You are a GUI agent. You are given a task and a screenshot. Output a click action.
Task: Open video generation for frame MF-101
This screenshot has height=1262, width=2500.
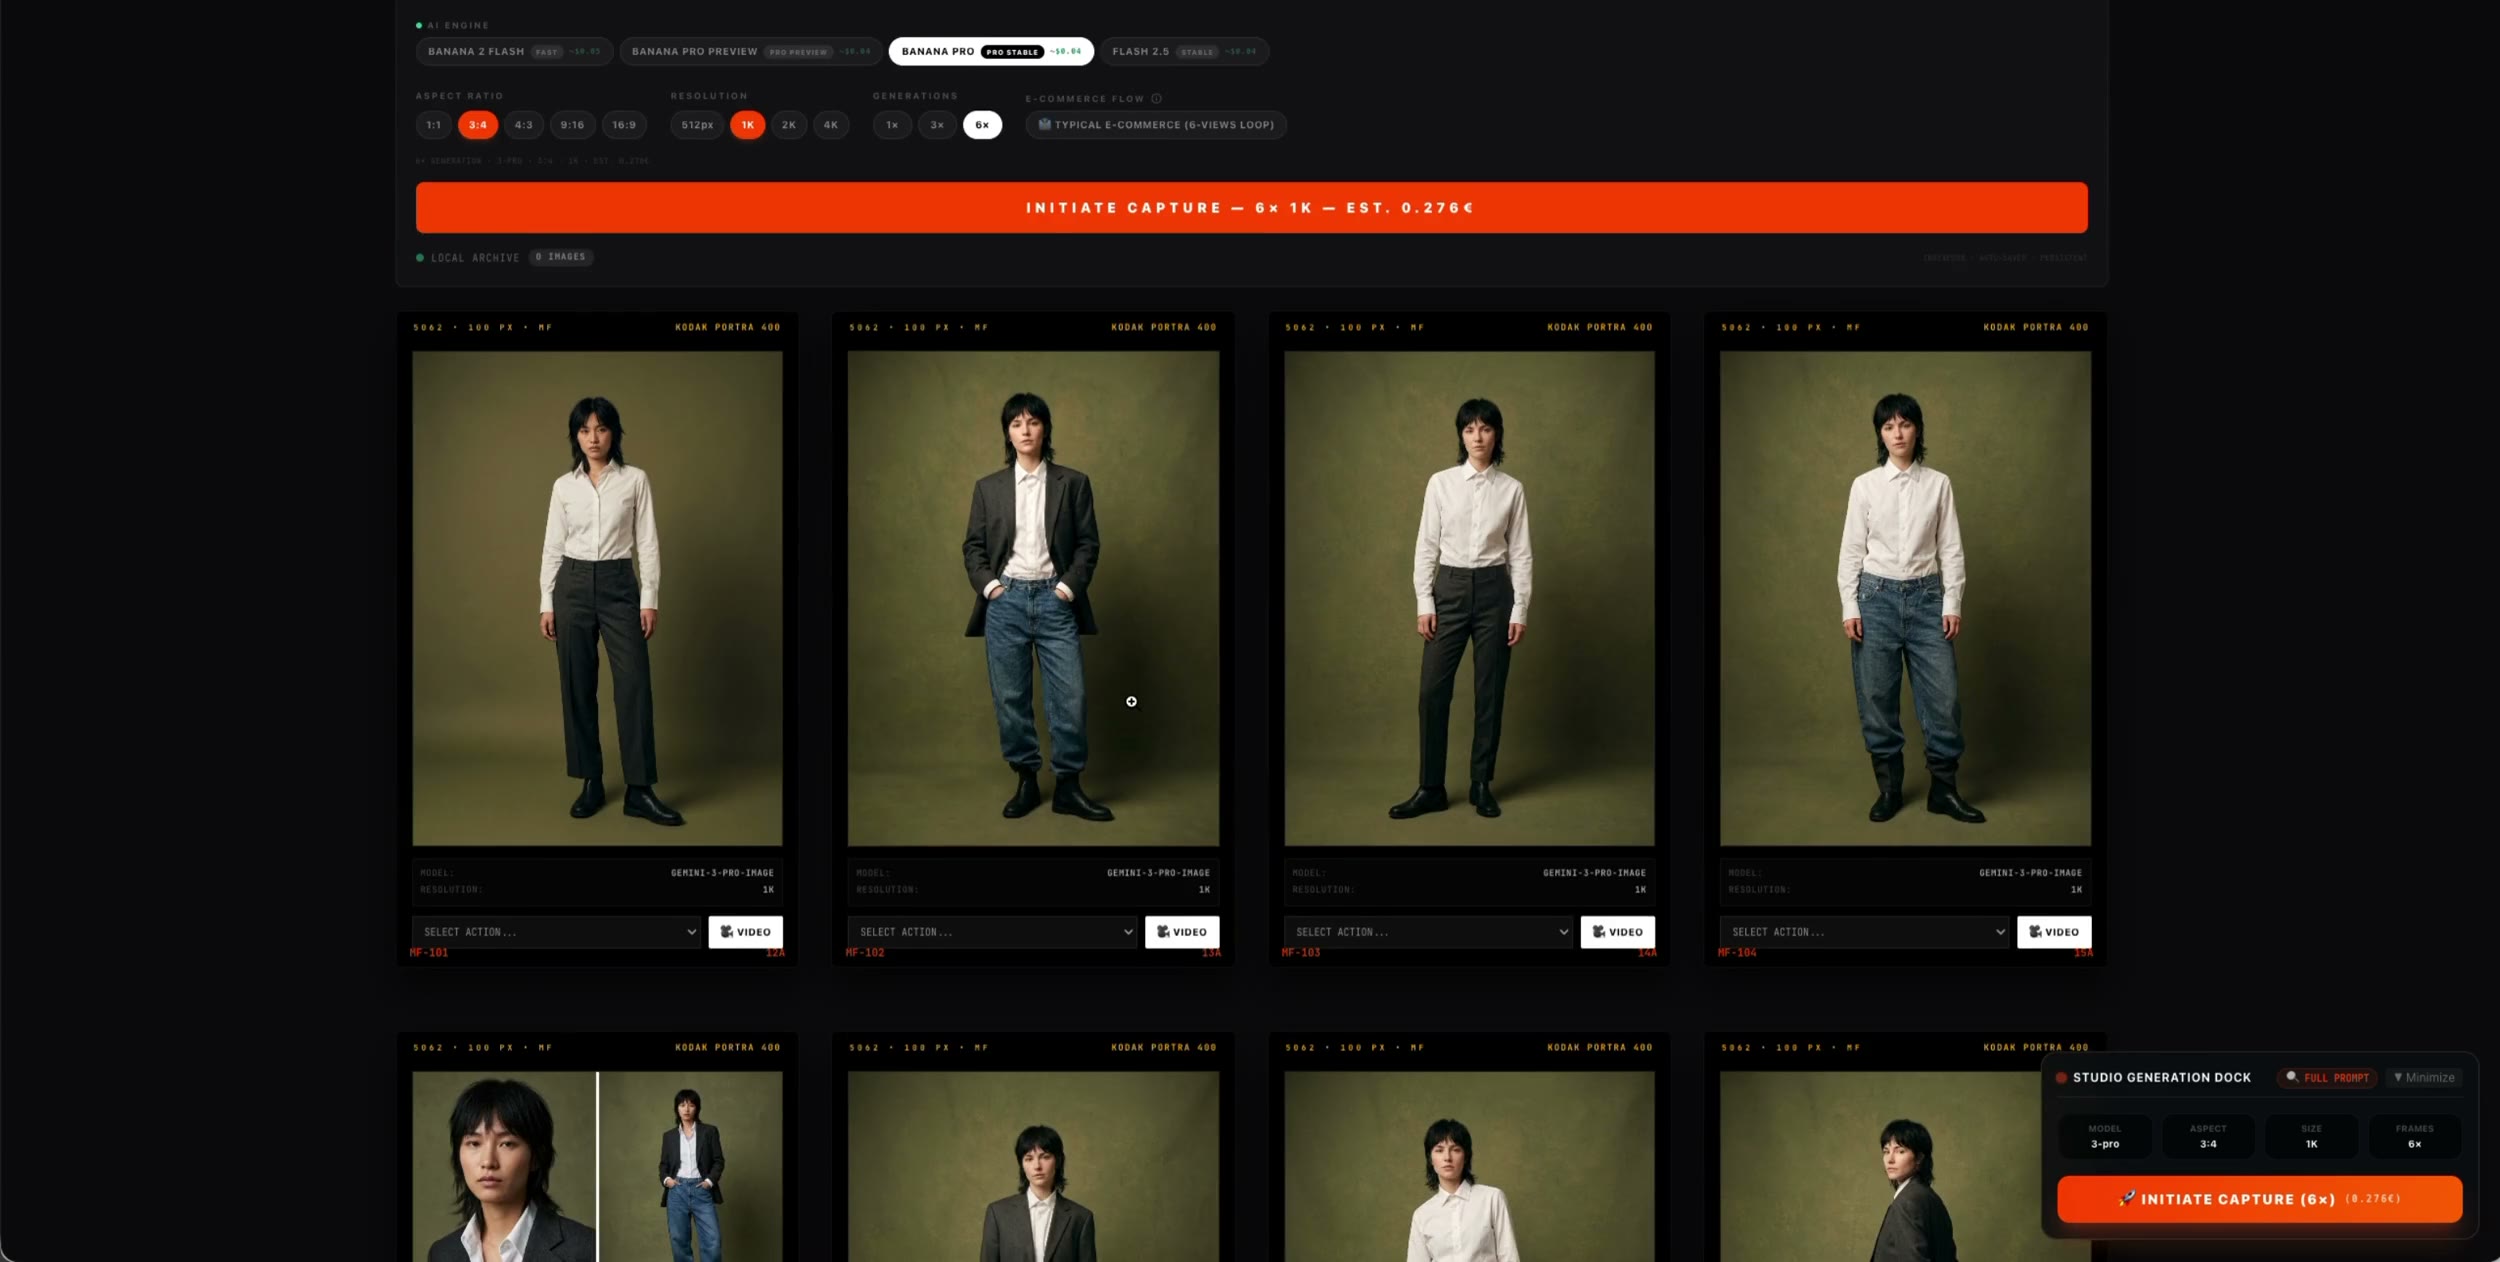coord(745,931)
